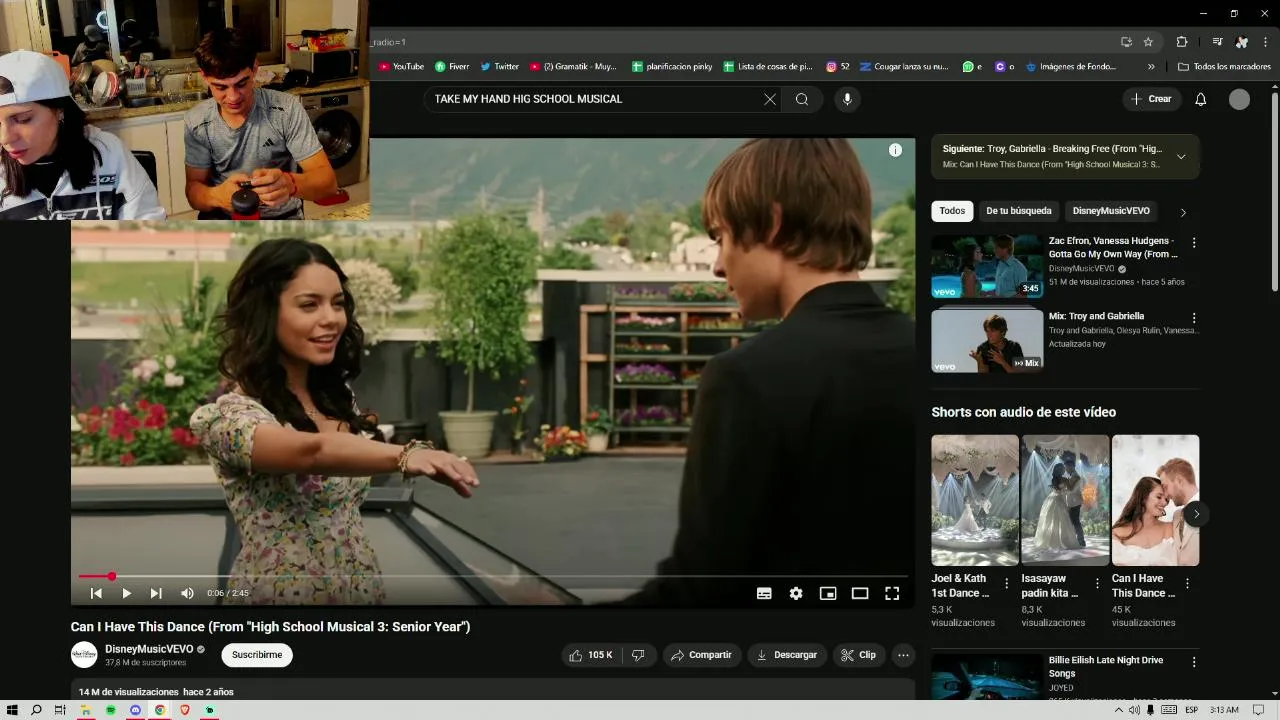Open YouTube notifications bell
This screenshot has width=1280, height=720.
(x=1201, y=99)
